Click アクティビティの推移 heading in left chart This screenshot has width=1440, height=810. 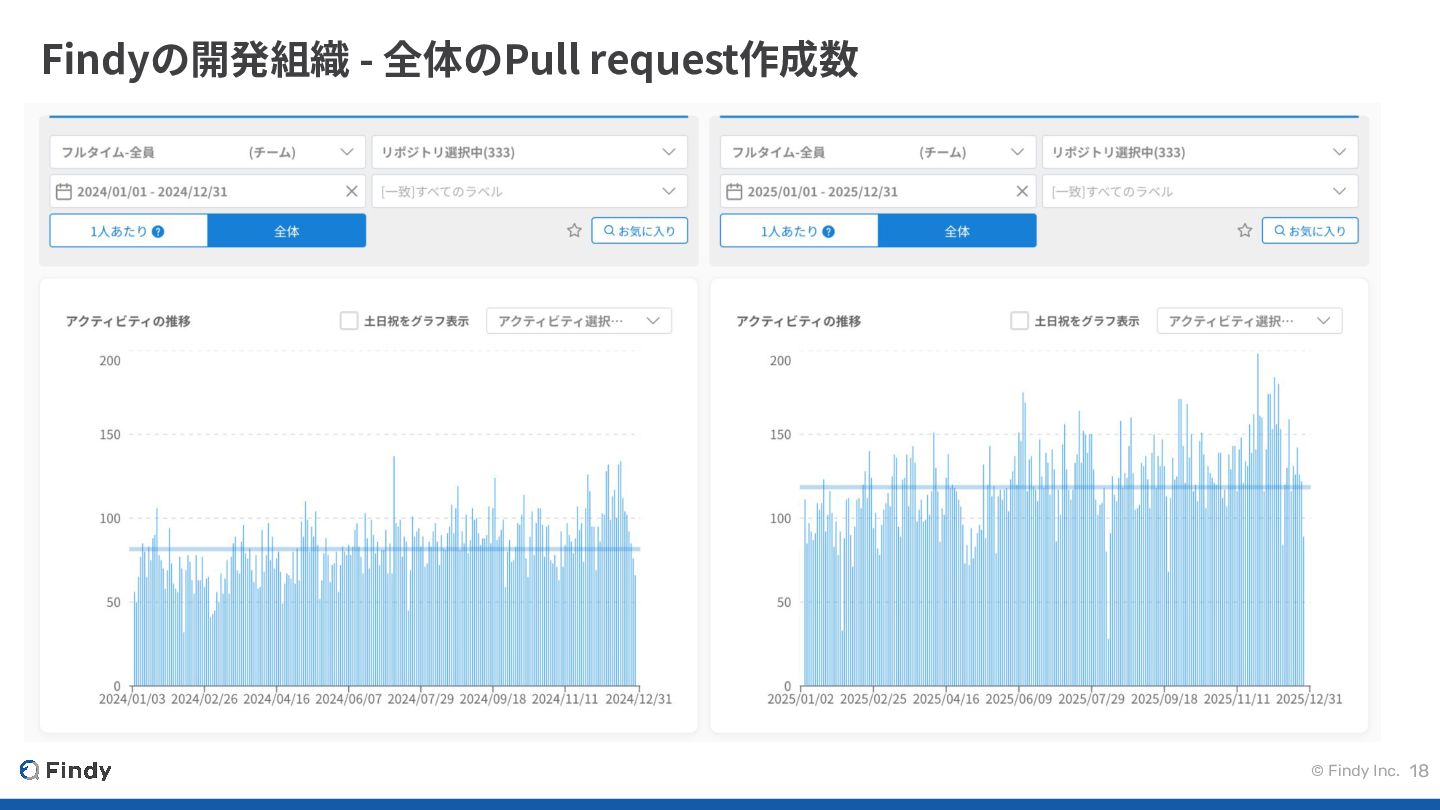coord(128,321)
